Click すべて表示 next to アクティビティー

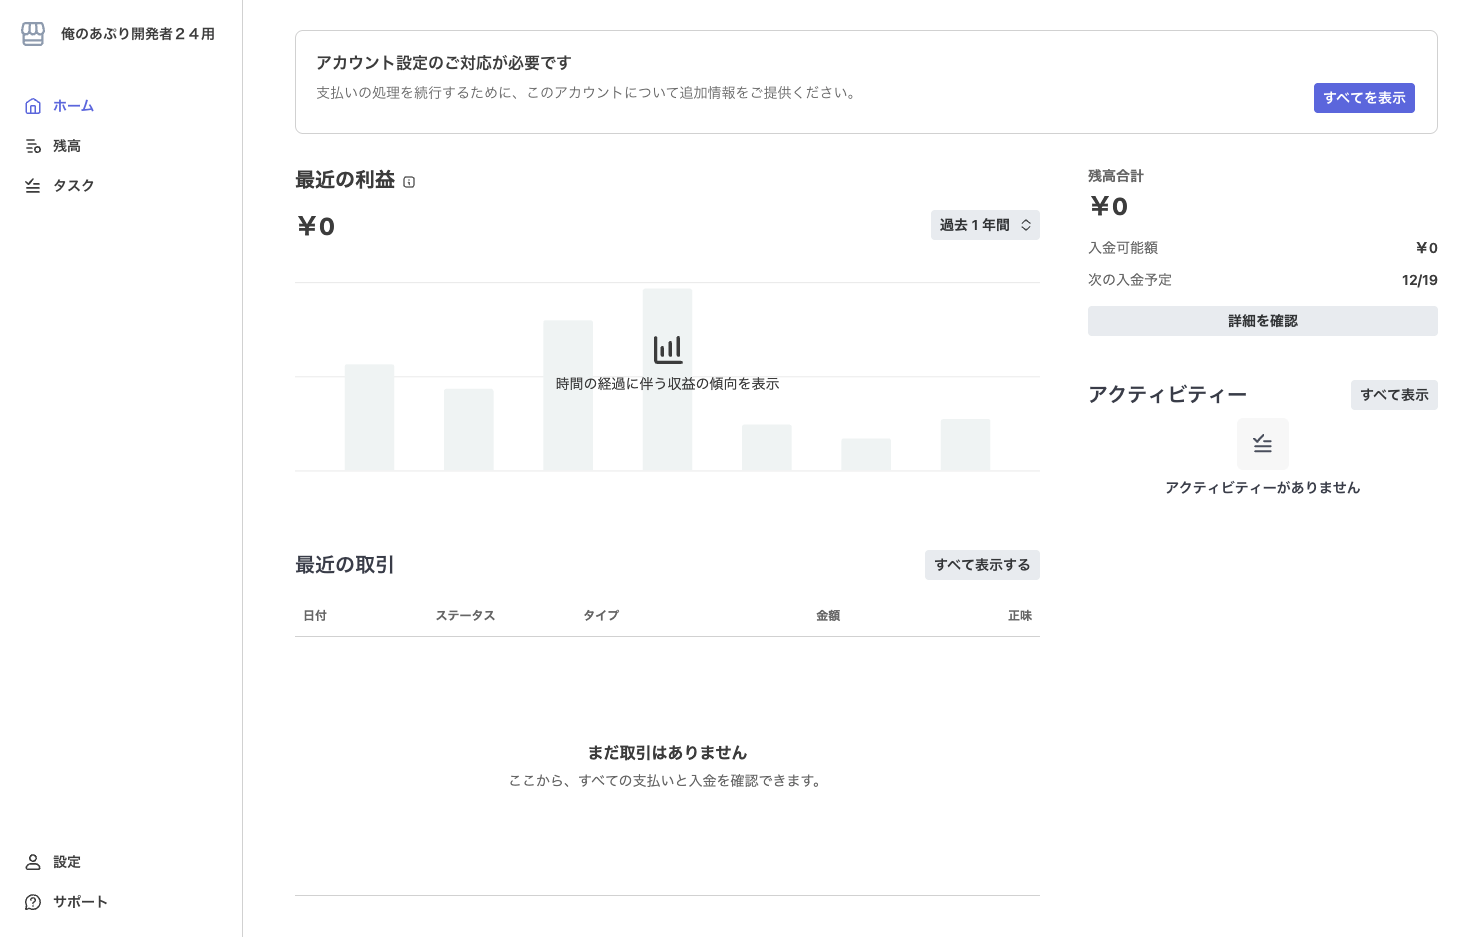coord(1394,394)
